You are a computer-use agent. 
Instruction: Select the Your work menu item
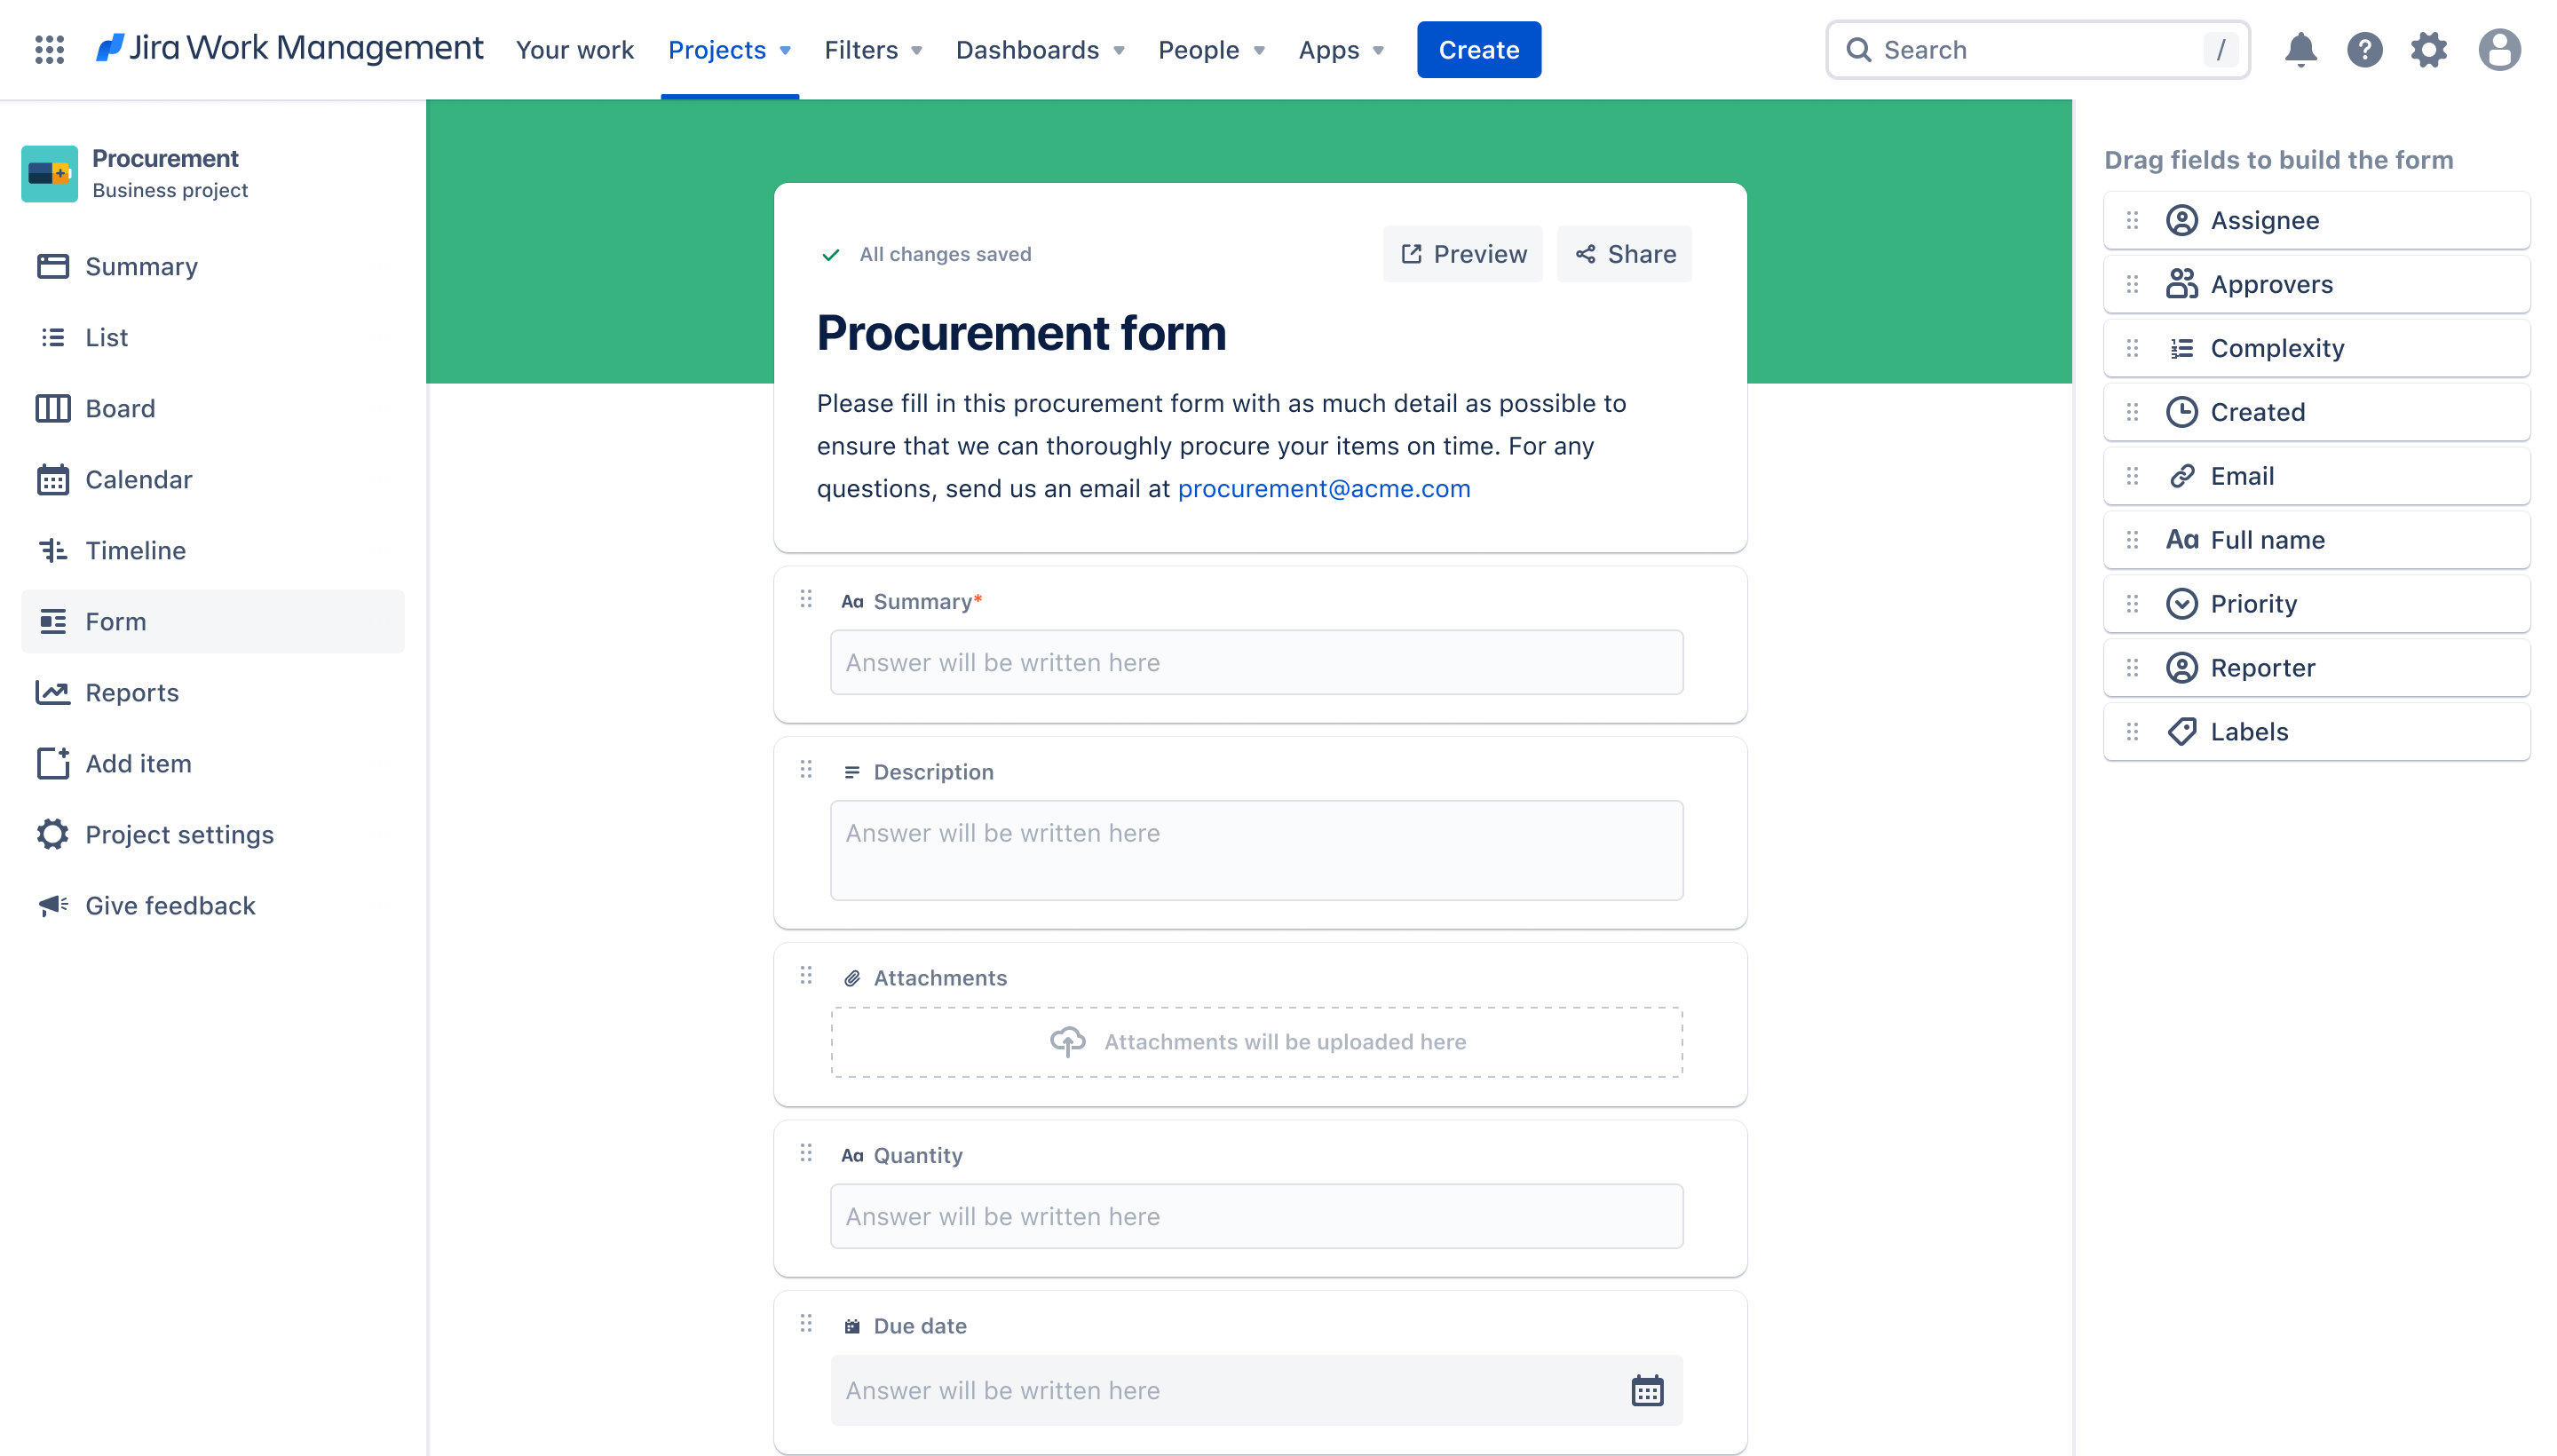574,49
